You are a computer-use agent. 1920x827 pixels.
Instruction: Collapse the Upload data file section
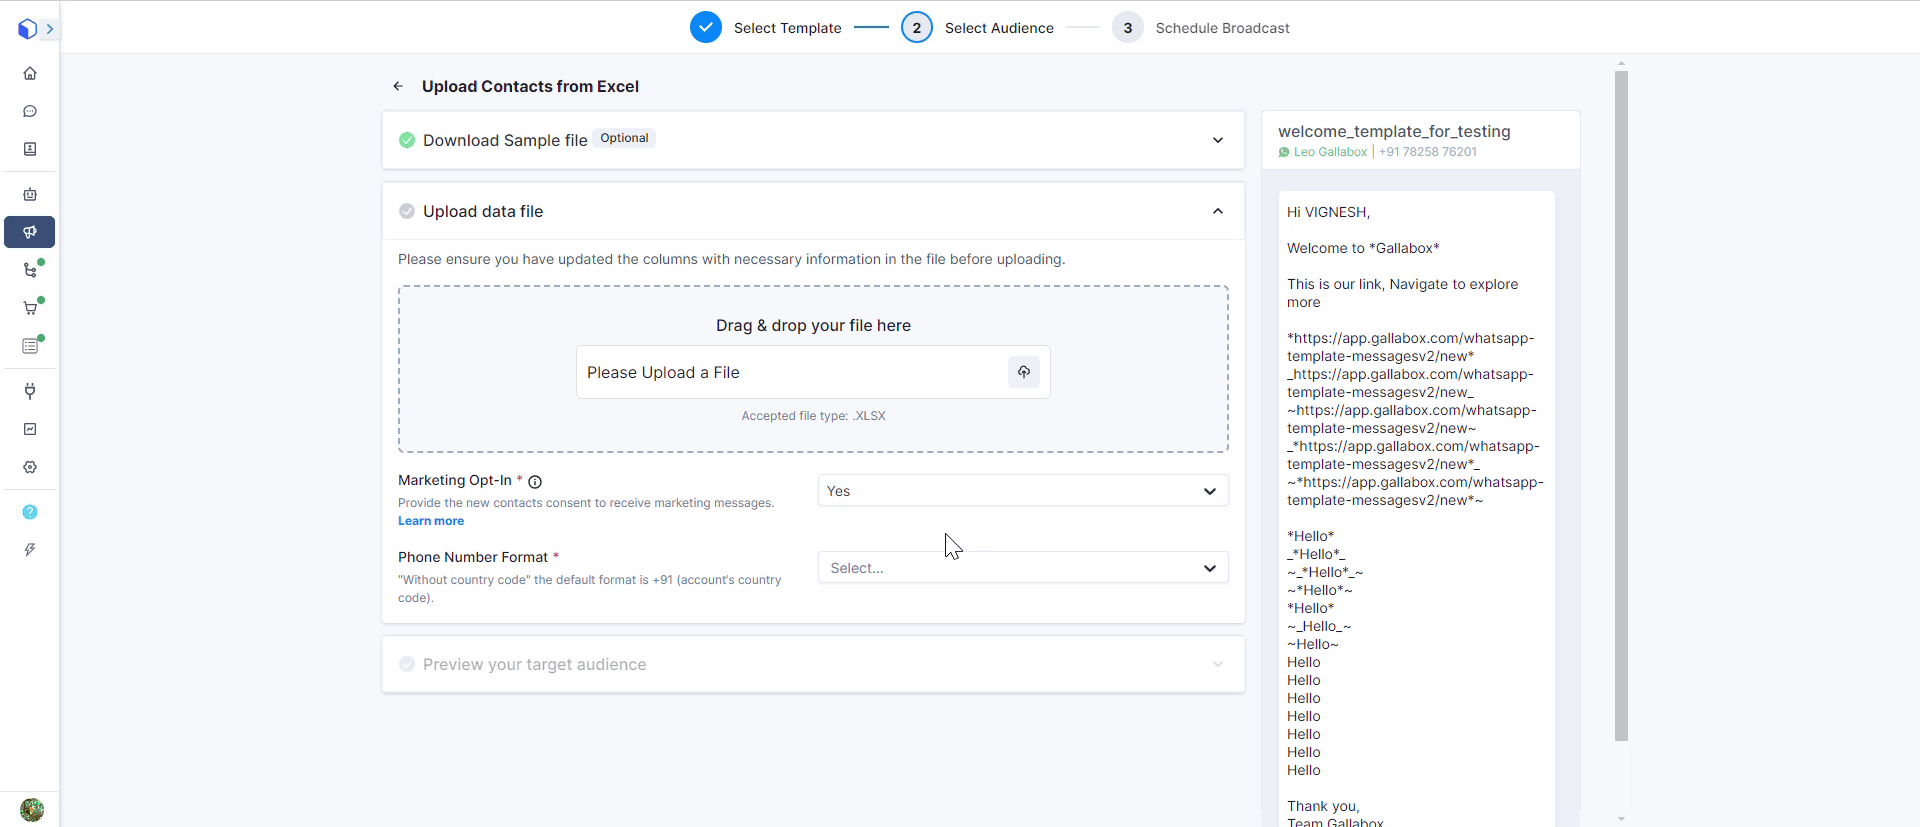pyautogui.click(x=1217, y=211)
